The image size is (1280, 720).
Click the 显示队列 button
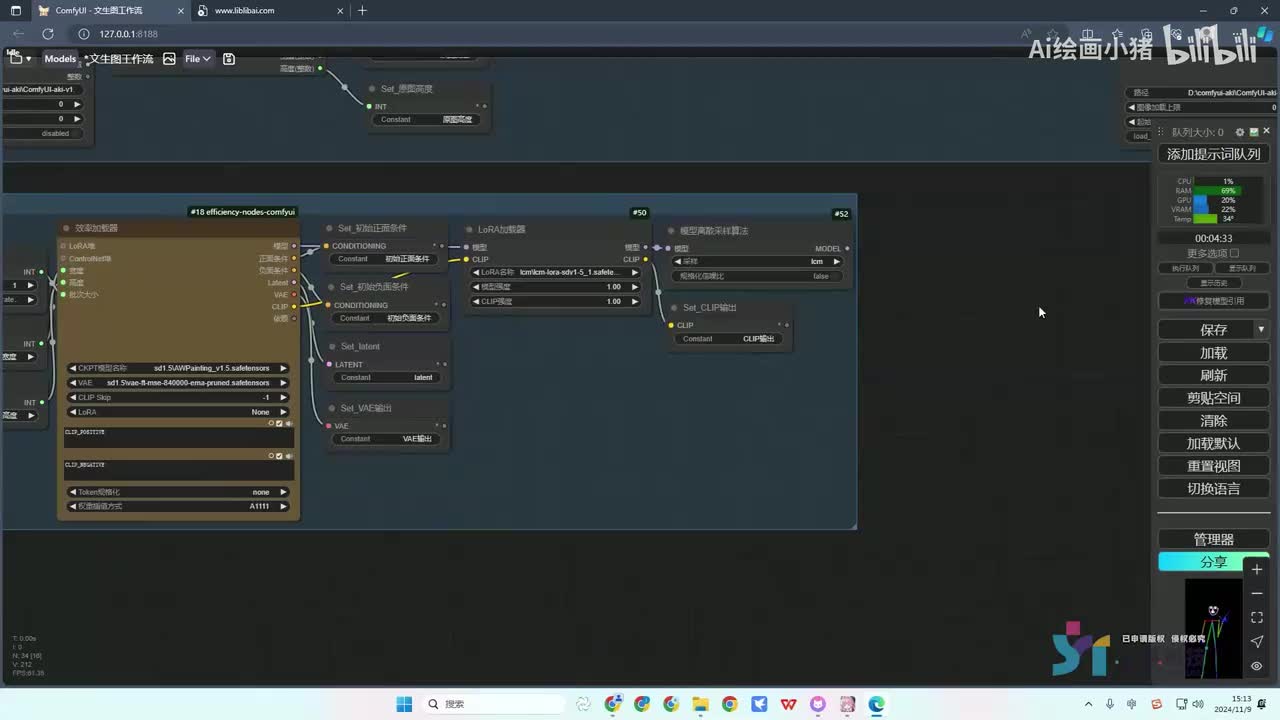click(x=1242, y=268)
